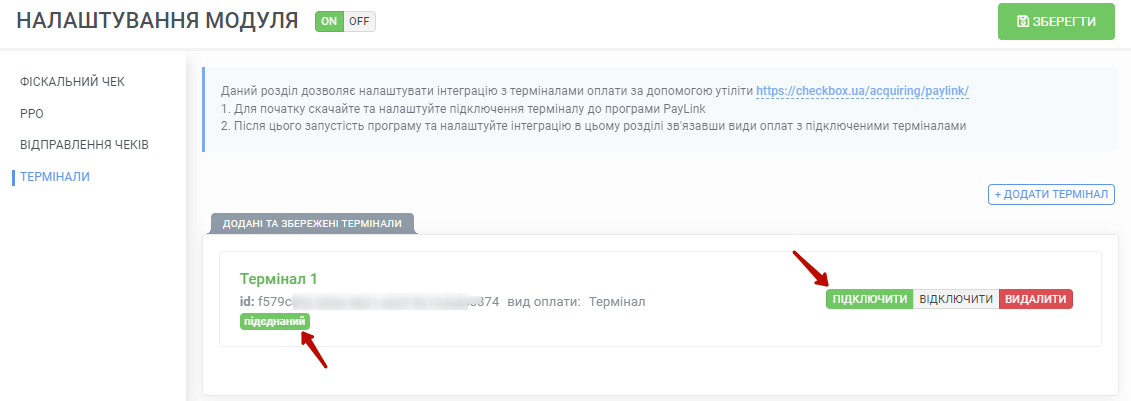Click the blurred terminal id value
The width and height of the screenshot is (1131, 401).
click(378, 301)
